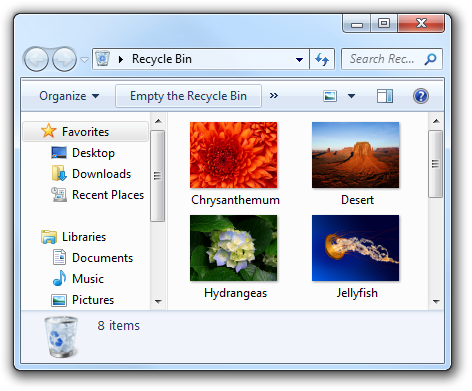472x391 pixels.
Task: Open the address bar history dropdown
Action: coord(299,60)
